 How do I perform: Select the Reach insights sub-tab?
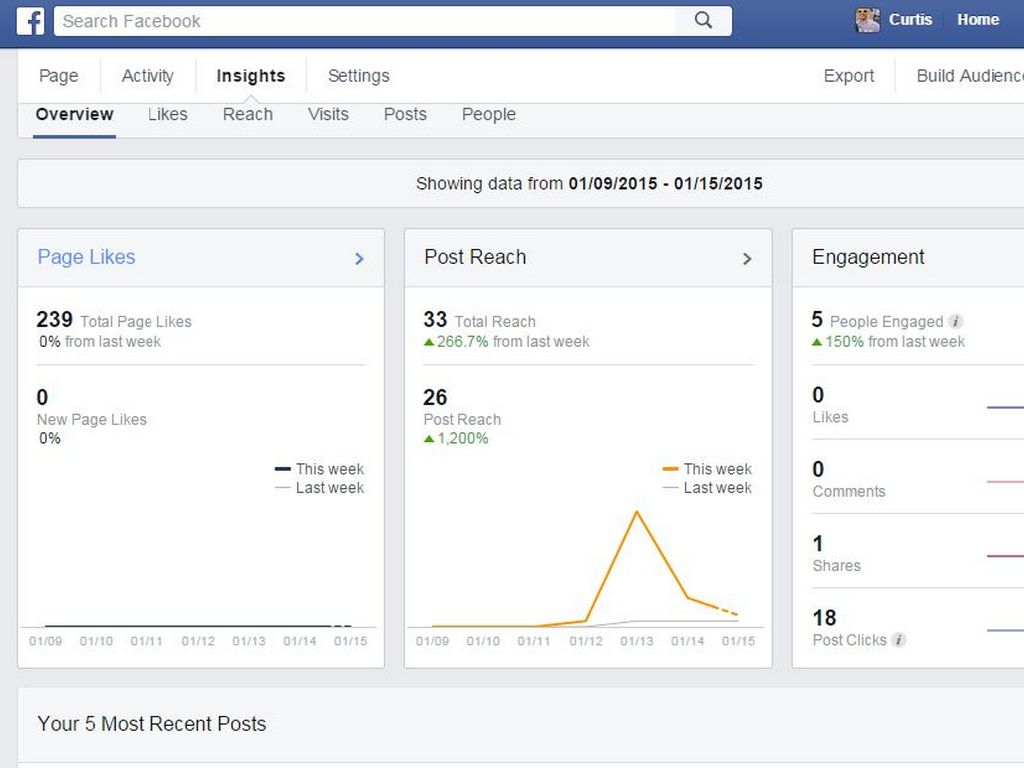247,114
